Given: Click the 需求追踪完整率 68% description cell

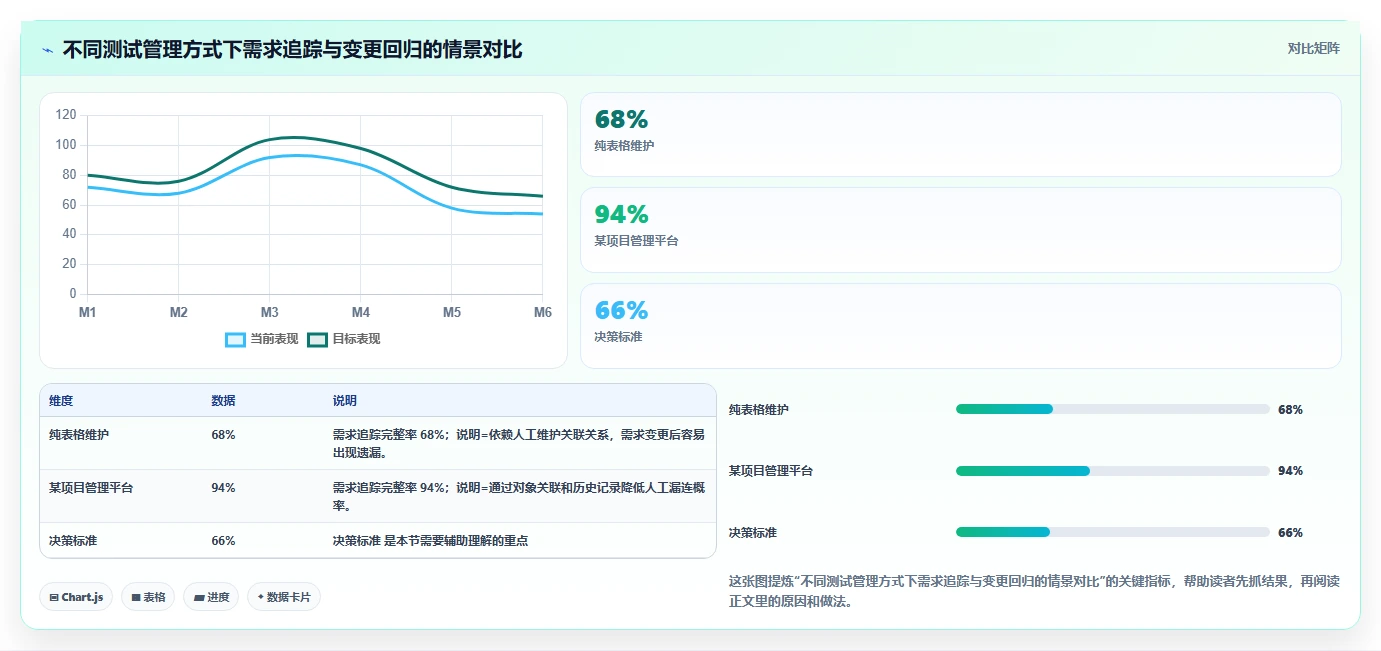Looking at the screenshot, I should tap(518, 444).
